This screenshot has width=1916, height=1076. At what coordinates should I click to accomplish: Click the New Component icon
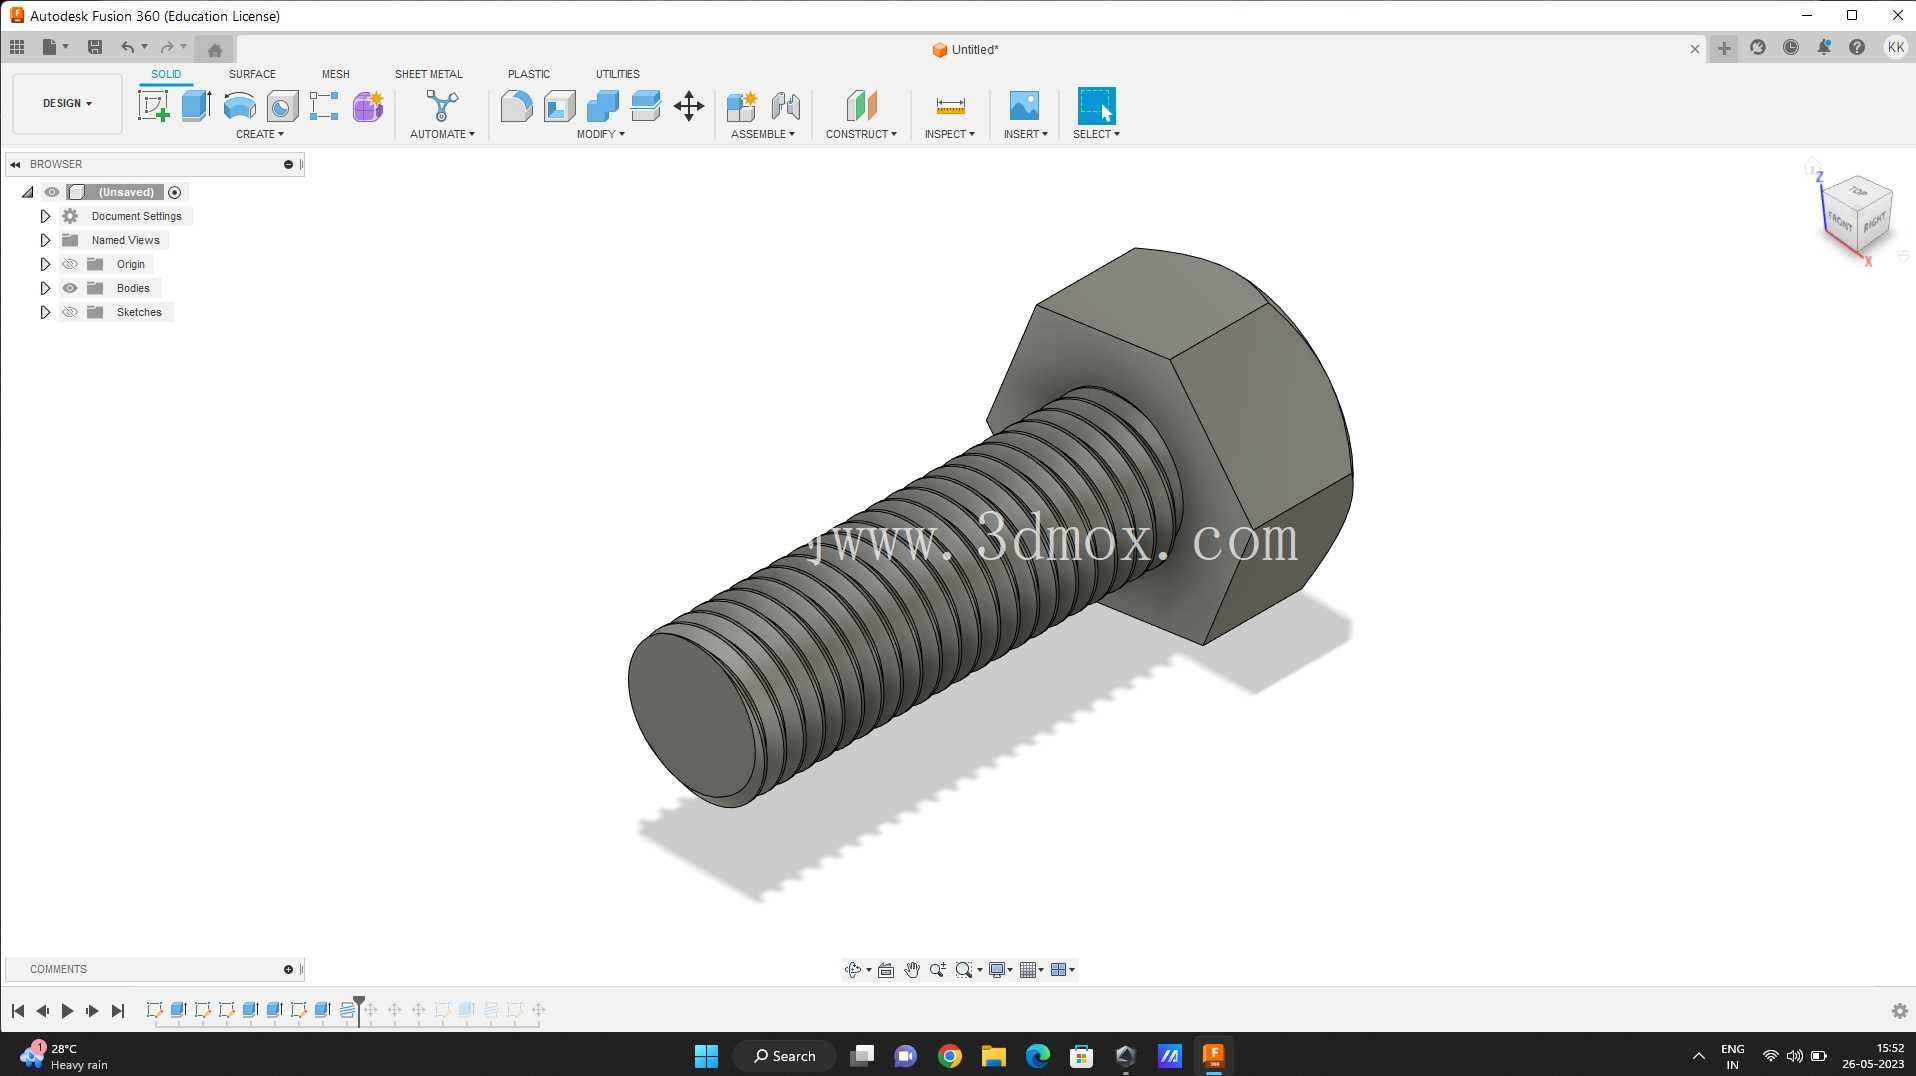[x=742, y=106]
